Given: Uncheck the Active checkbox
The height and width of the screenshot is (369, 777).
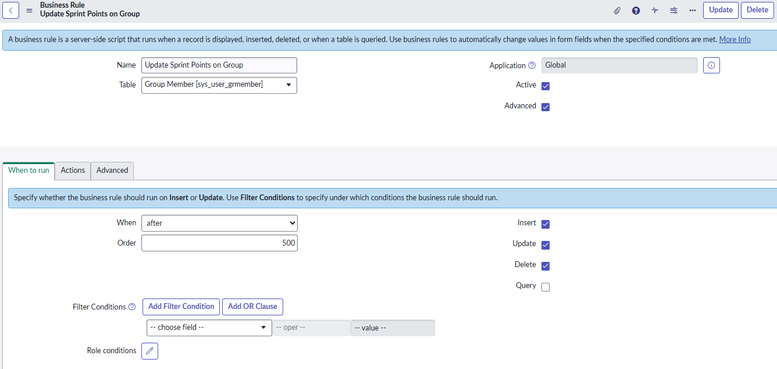Looking at the screenshot, I should tap(546, 86).
